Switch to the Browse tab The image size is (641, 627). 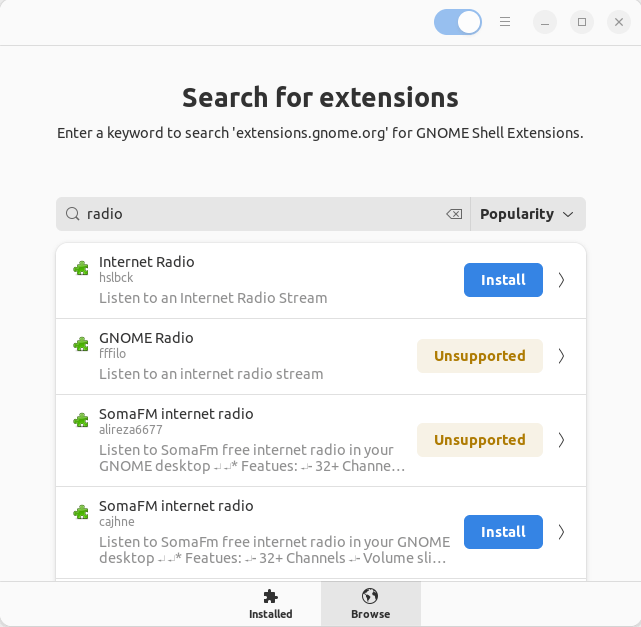point(370,604)
